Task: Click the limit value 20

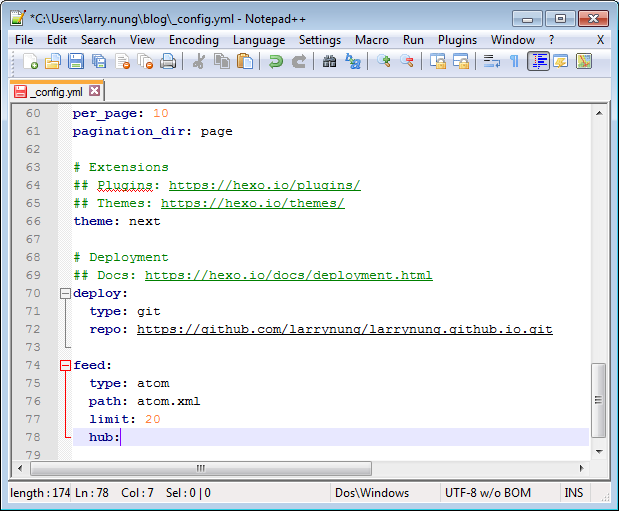Action: pyautogui.click(x=152, y=419)
